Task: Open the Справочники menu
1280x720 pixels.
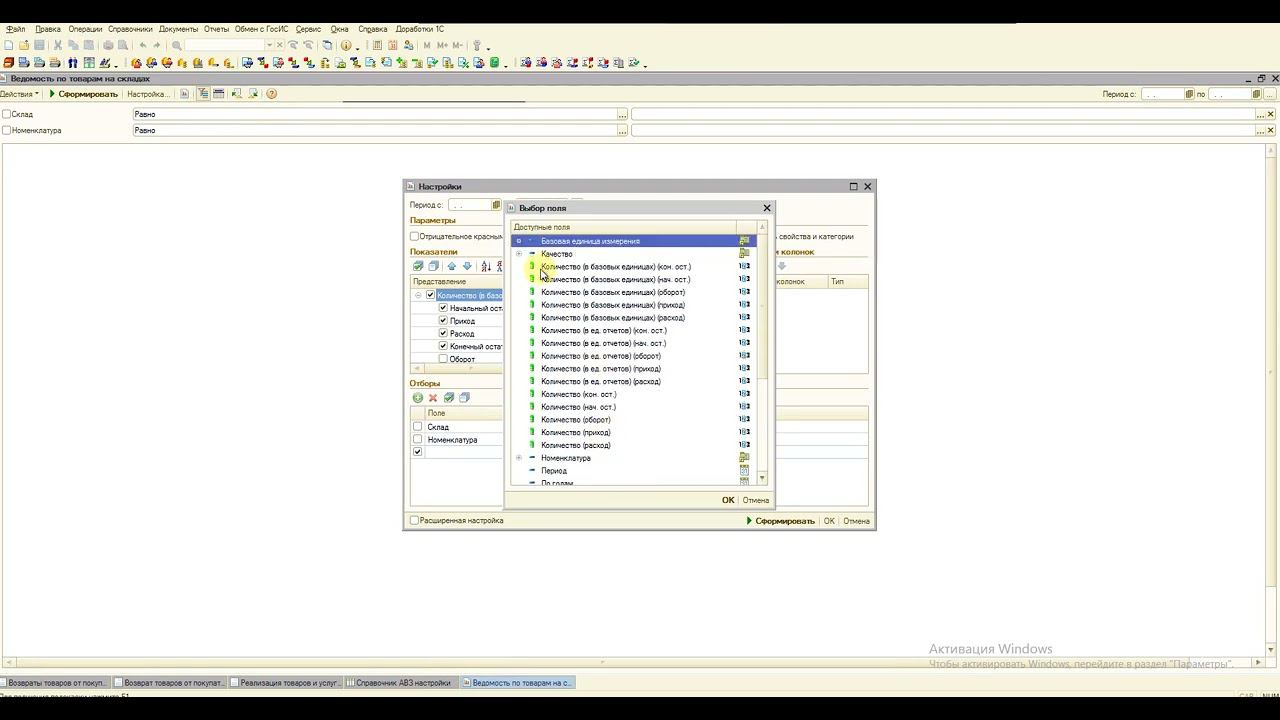Action: pos(130,29)
